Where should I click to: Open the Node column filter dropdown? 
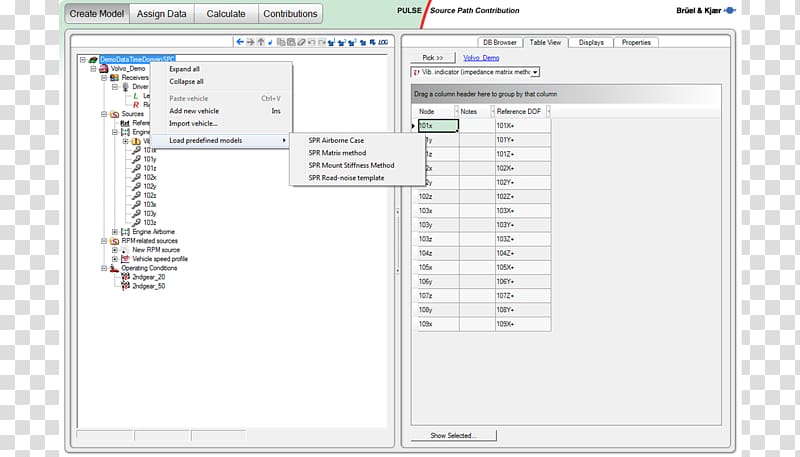456,111
